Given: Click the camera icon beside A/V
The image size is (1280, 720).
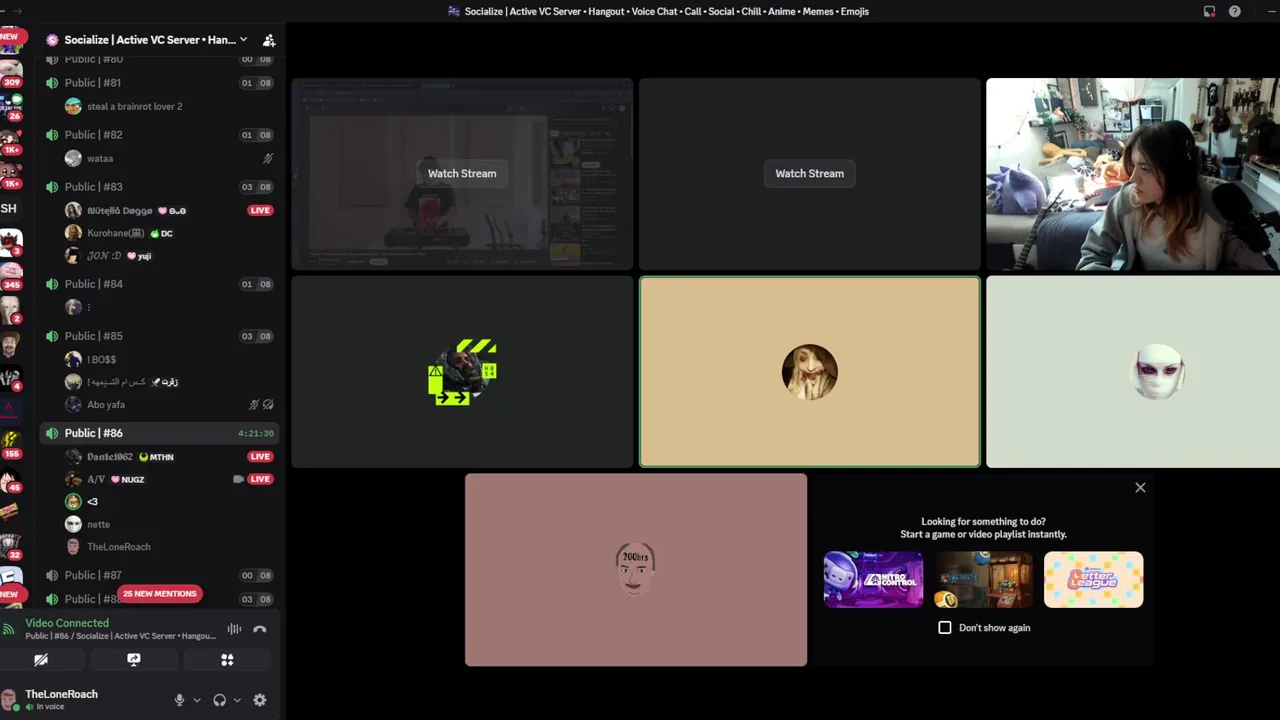Looking at the screenshot, I should [238, 479].
